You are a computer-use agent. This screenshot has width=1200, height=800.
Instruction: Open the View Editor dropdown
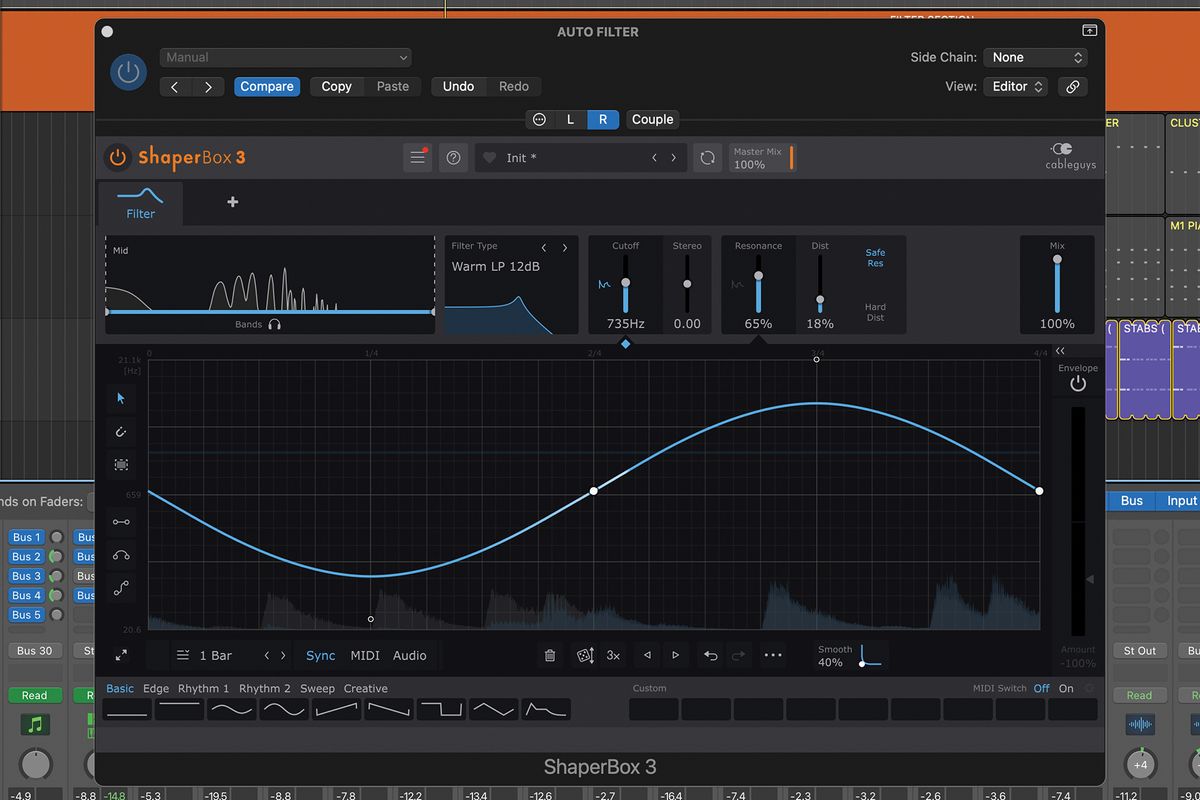(1015, 86)
